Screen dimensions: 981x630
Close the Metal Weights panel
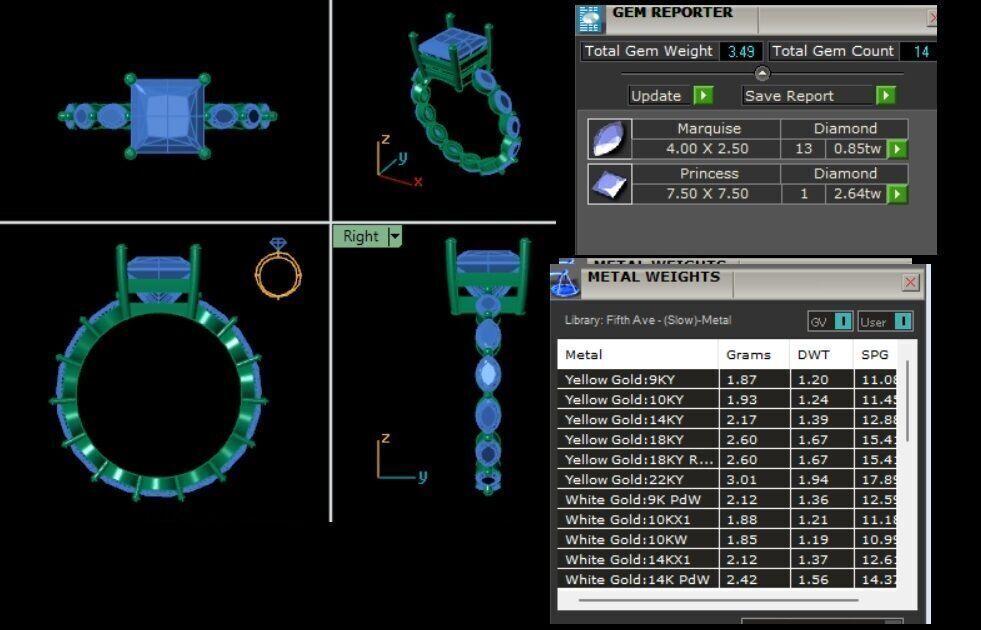[x=911, y=282]
